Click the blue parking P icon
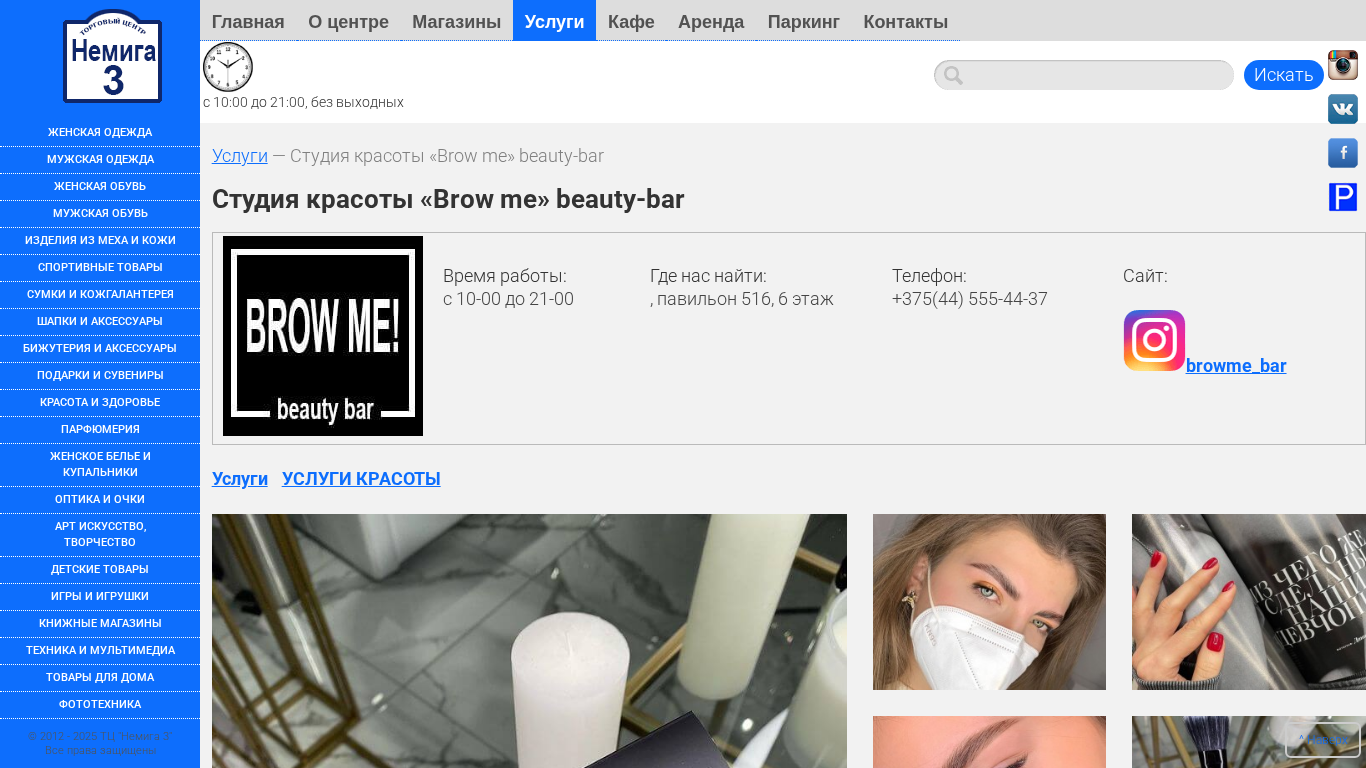Image resolution: width=1366 pixels, height=768 pixels. point(1342,197)
